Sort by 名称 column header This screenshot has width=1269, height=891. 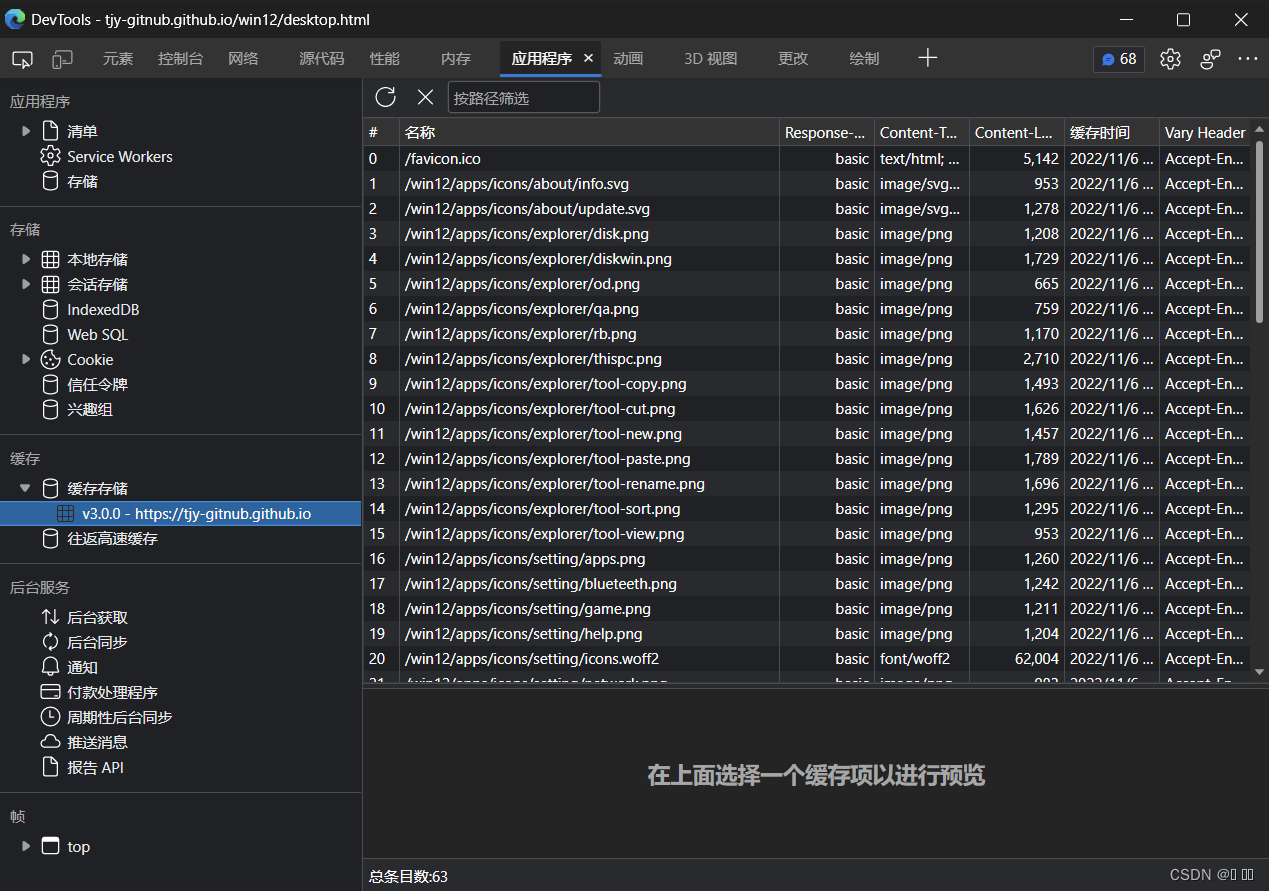589,132
